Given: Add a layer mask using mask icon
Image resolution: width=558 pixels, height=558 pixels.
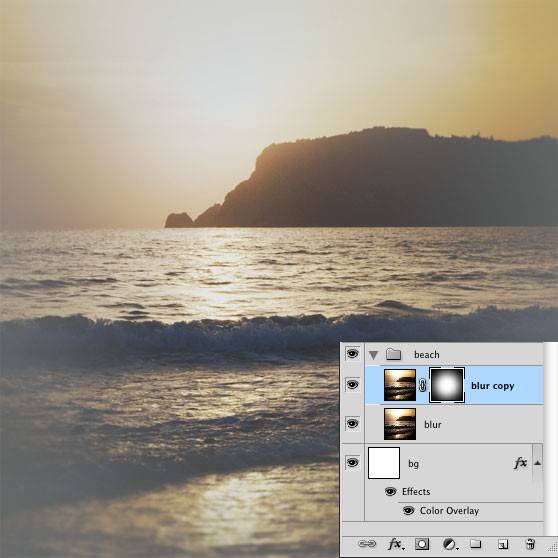Looking at the screenshot, I should pyautogui.click(x=422, y=544).
